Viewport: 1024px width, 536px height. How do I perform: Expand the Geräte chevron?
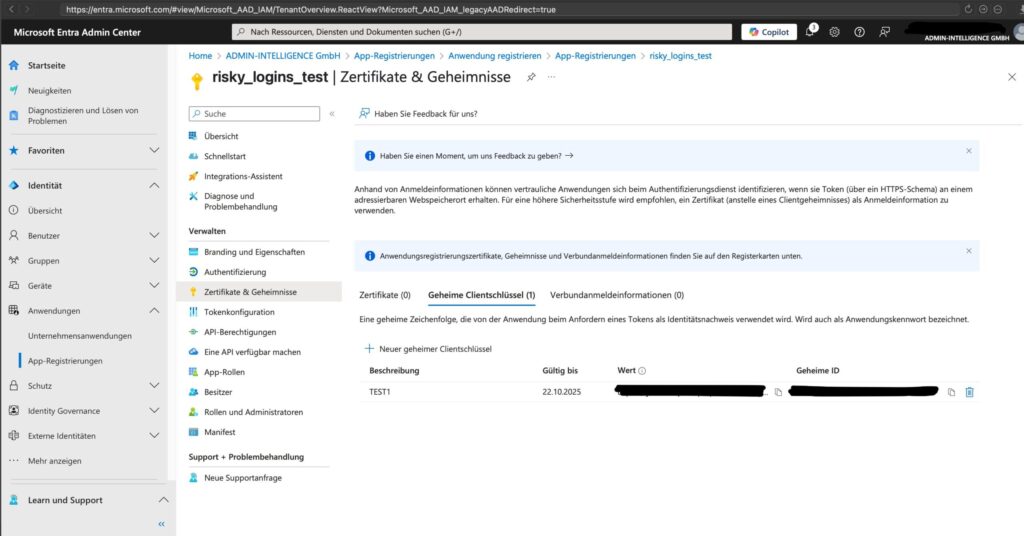[154, 285]
